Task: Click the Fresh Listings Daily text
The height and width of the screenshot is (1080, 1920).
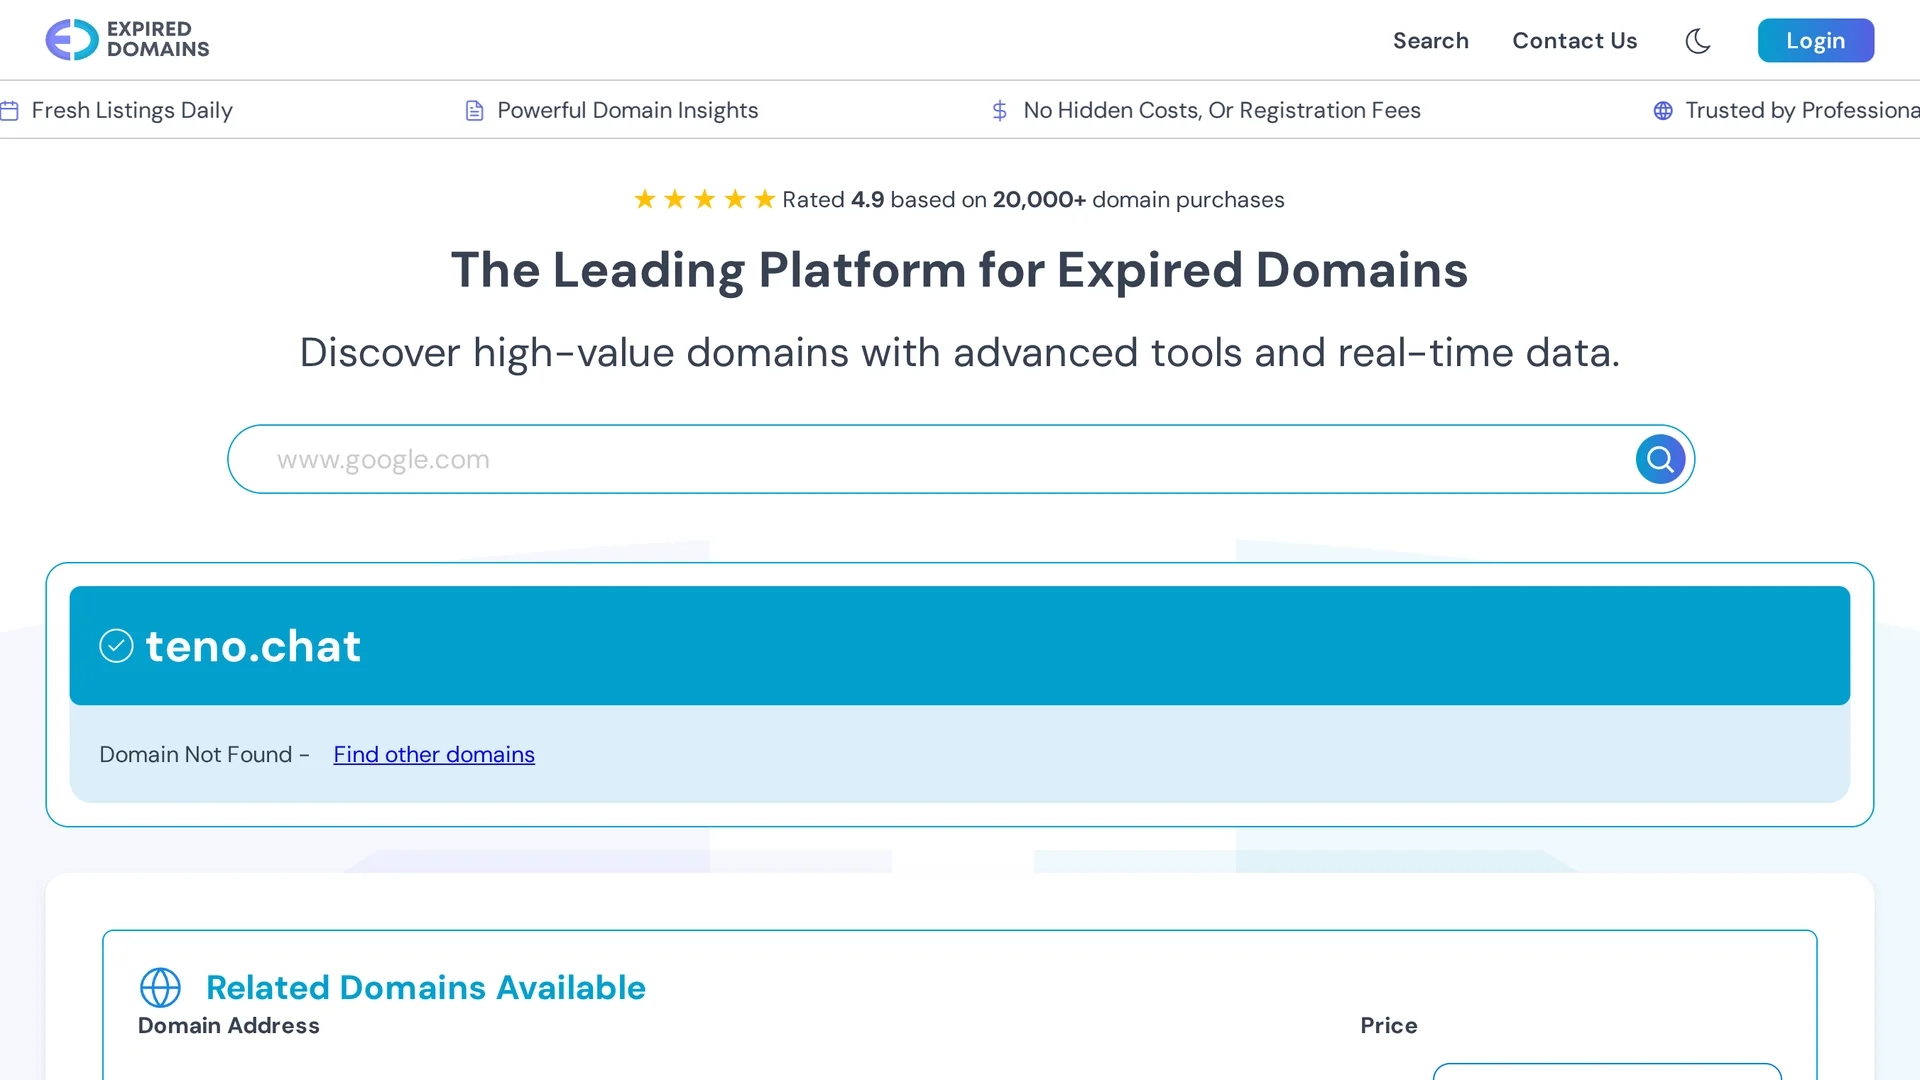Action: (132, 111)
